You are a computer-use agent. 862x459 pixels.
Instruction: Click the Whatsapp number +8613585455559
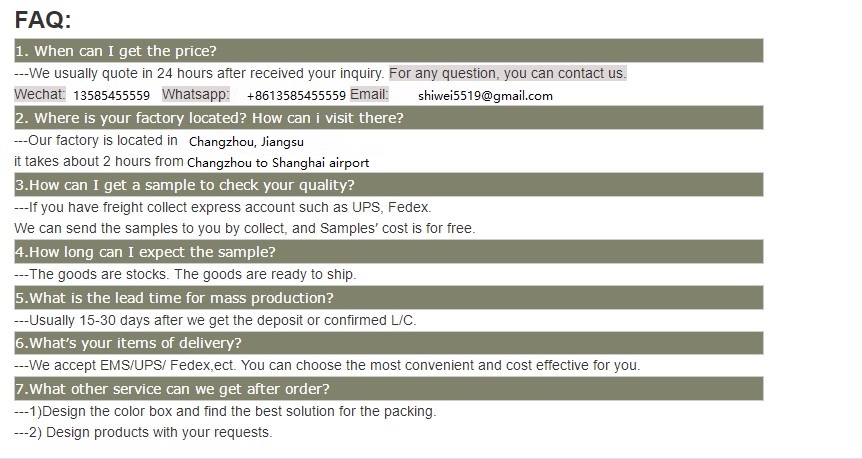[296, 96]
